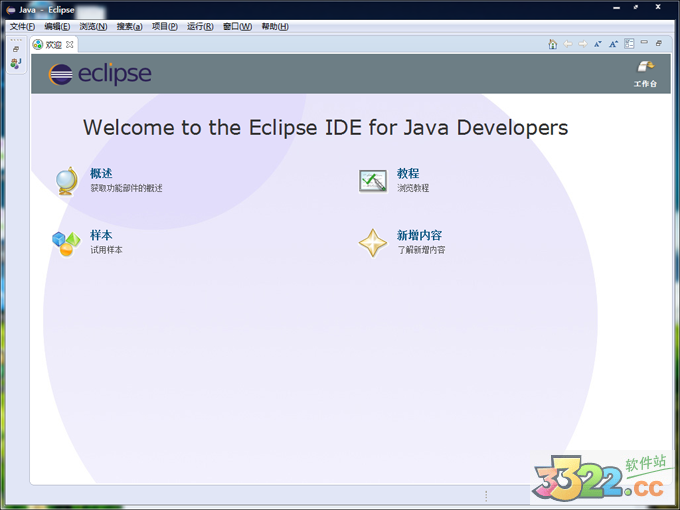The image size is (680, 510).
Task: Click the Eclipse title bar icon
Action: click(x=11, y=10)
